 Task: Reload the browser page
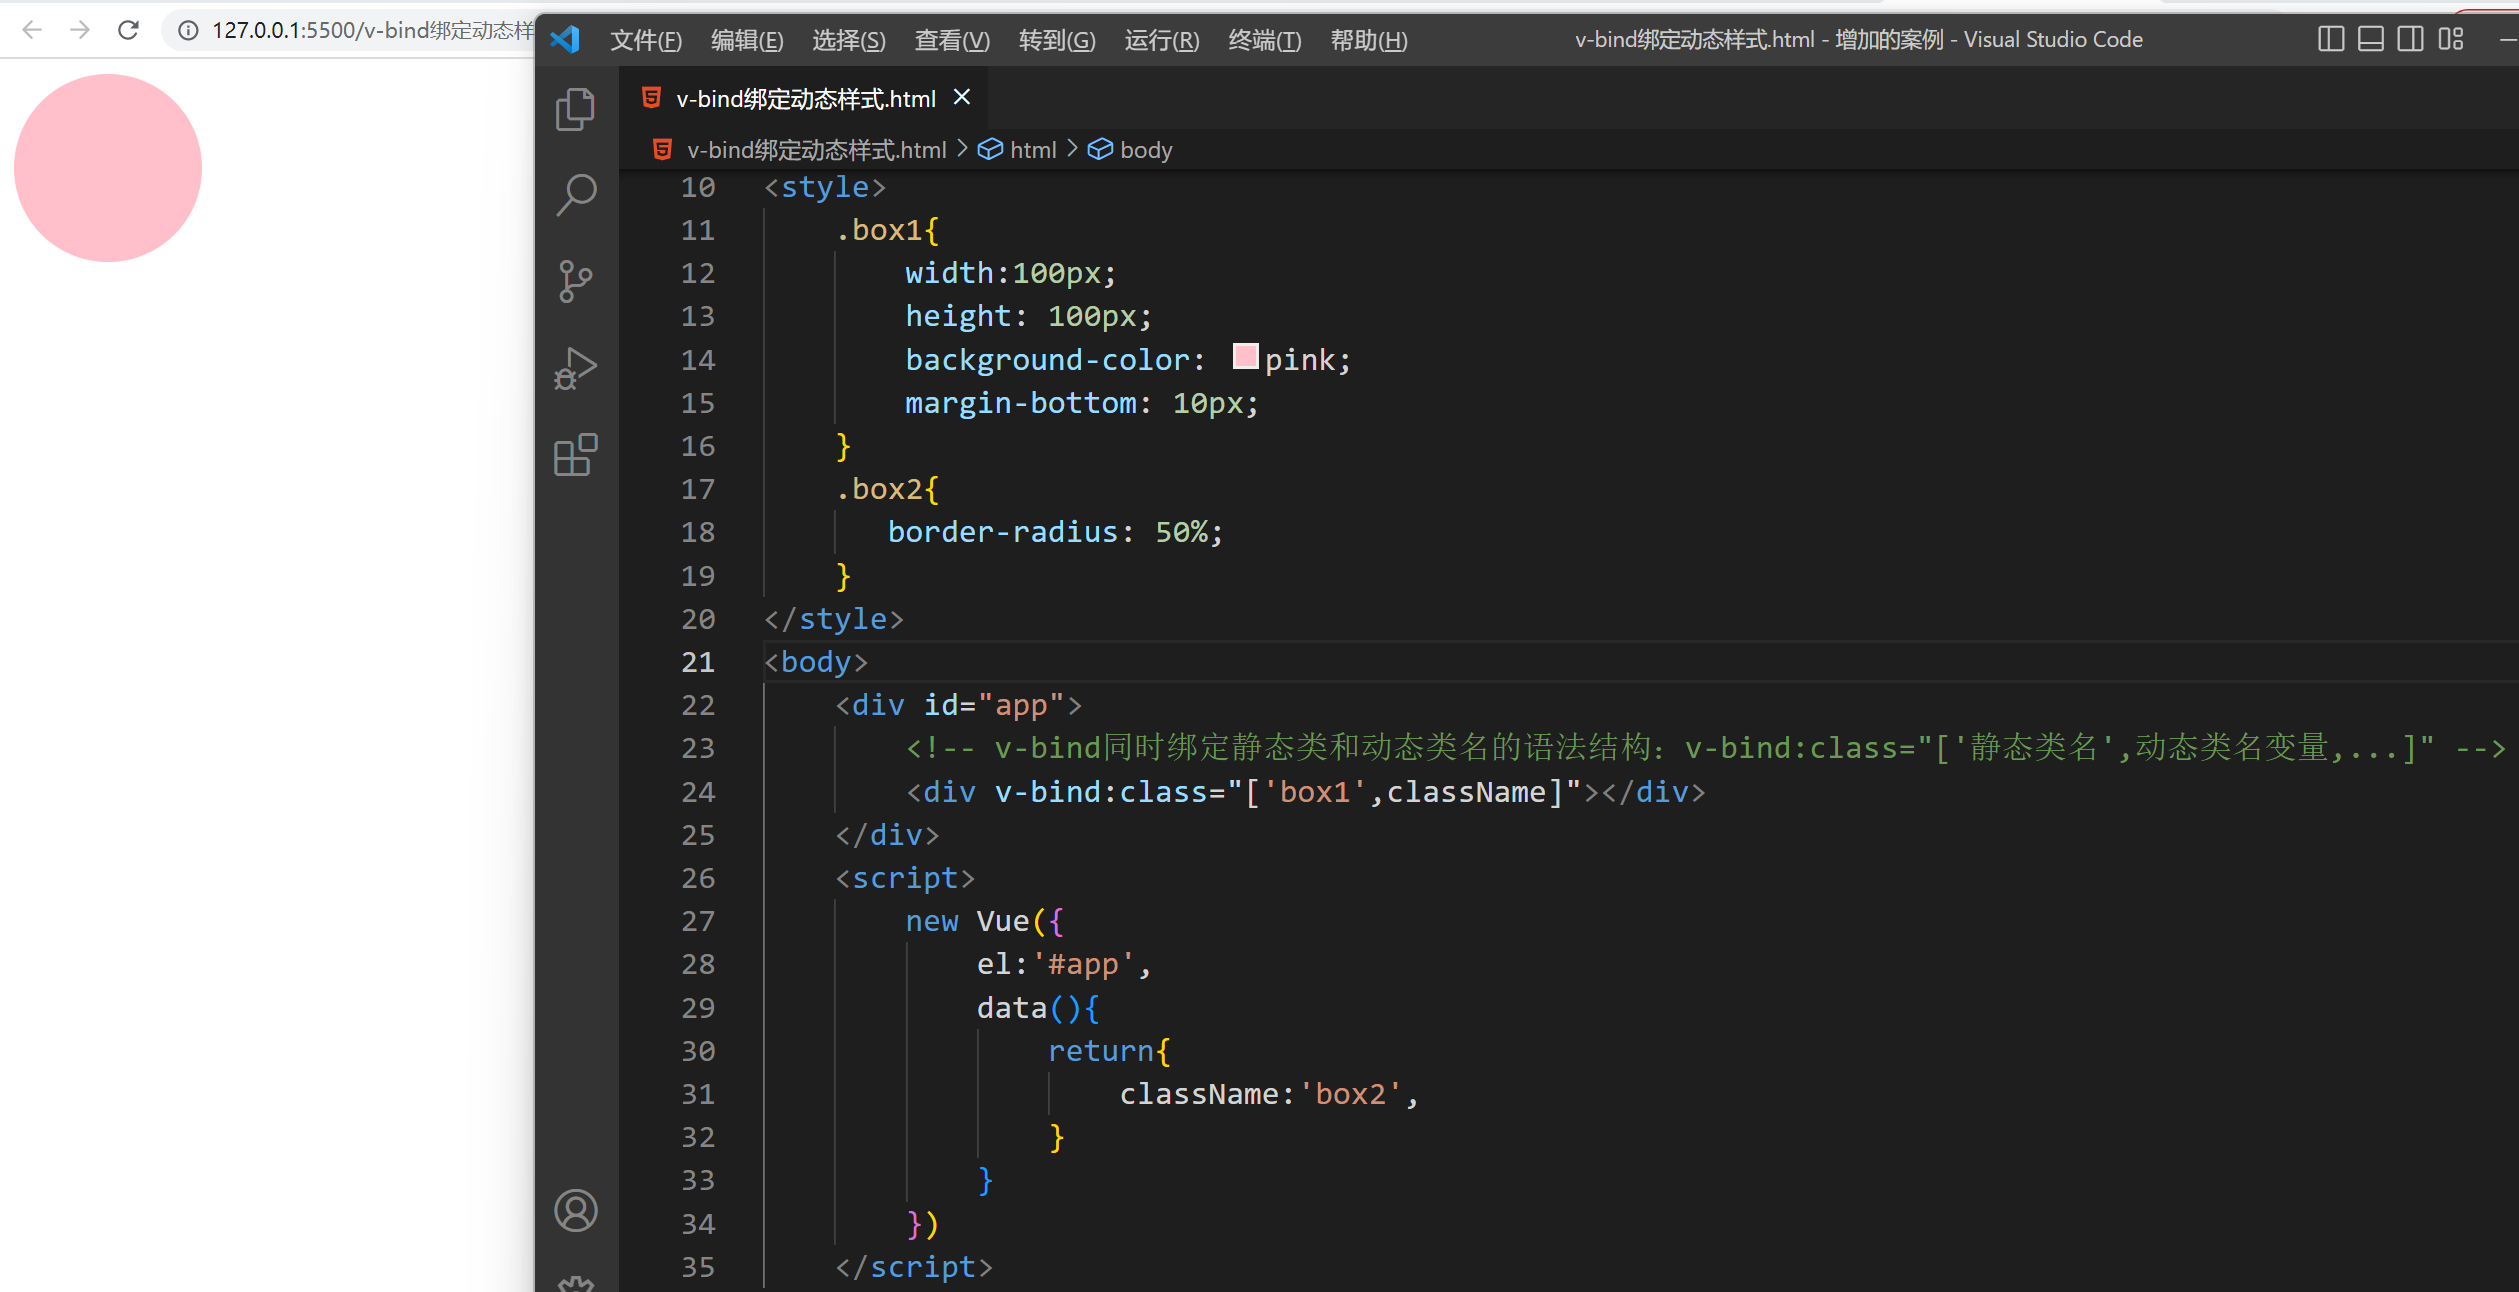click(x=128, y=30)
